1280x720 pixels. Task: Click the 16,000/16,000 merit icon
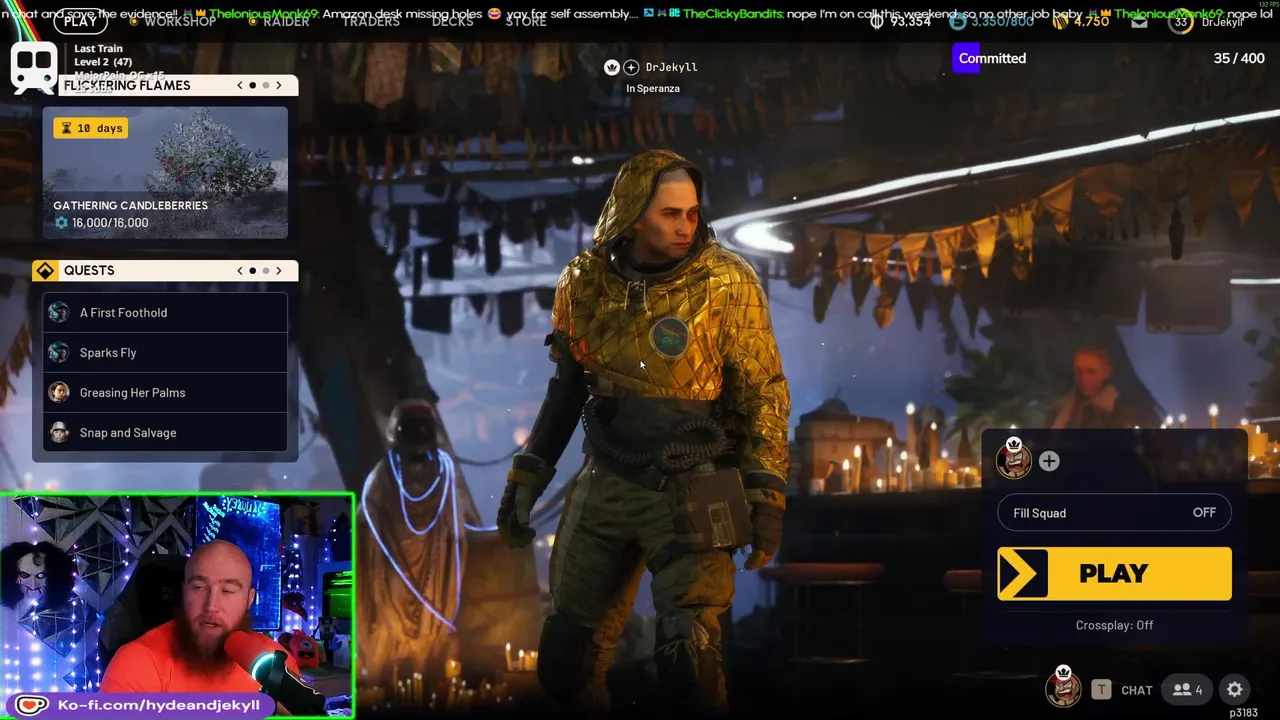tap(62, 222)
